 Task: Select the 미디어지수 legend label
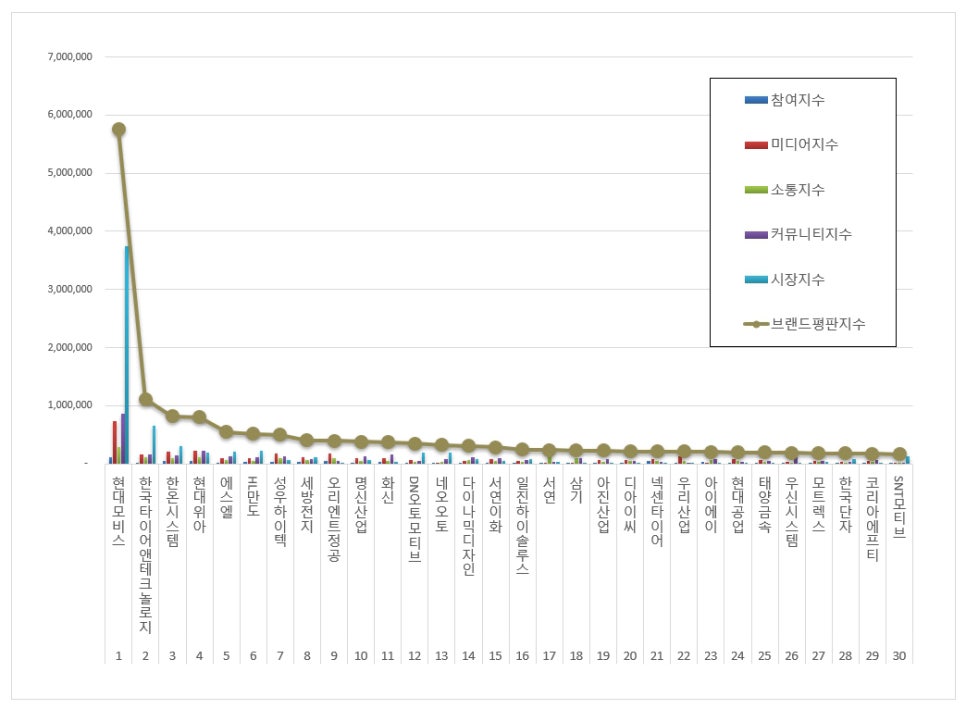805,145
